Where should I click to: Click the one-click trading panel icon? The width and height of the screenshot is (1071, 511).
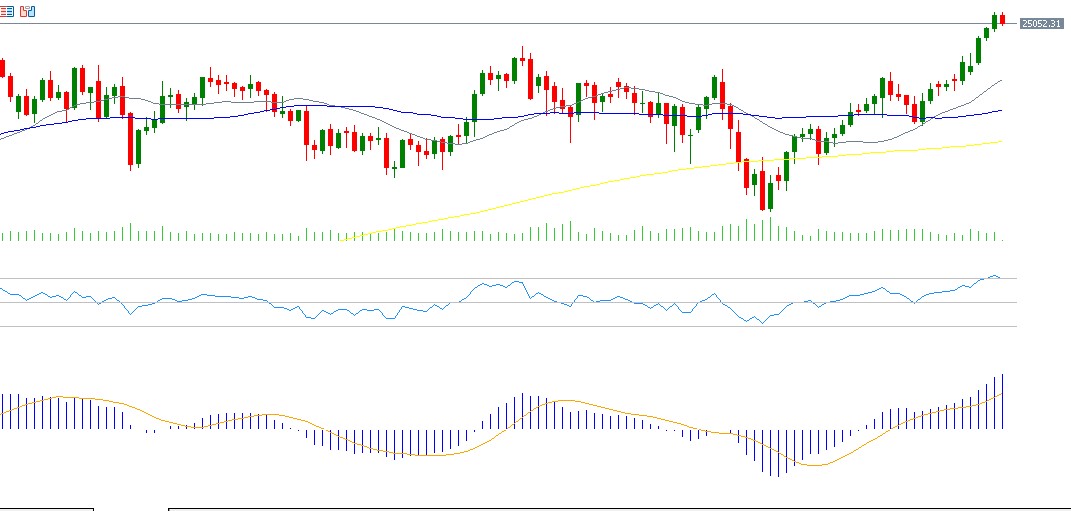coord(28,11)
